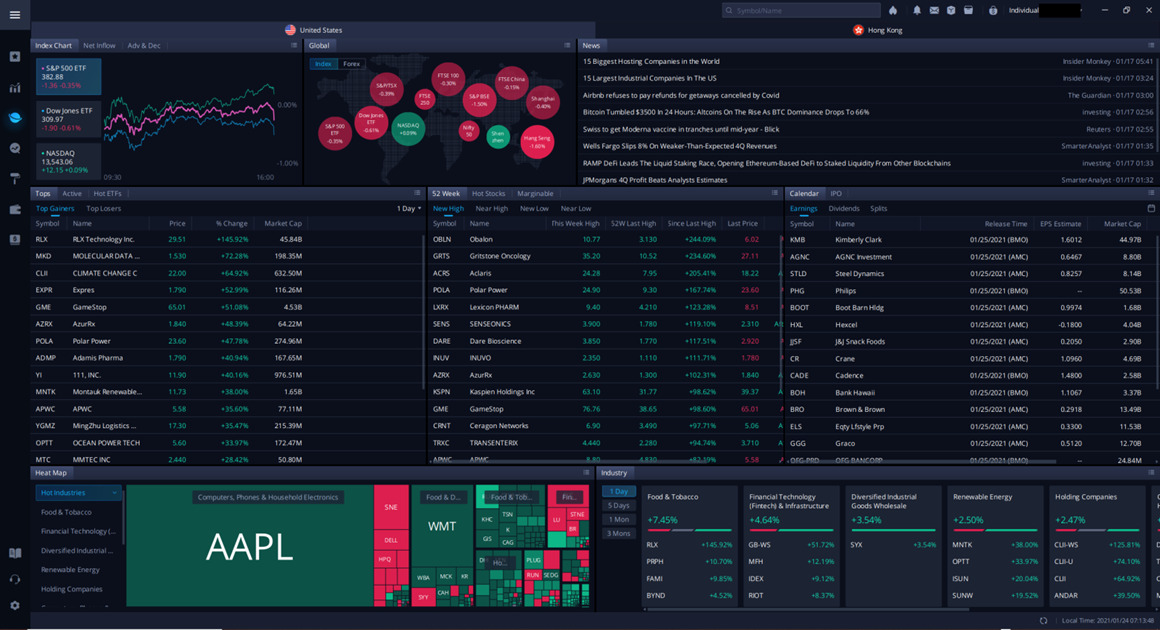The image size is (1160, 630).
Task: Open the News panel options icon
Action: click(x=1151, y=45)
